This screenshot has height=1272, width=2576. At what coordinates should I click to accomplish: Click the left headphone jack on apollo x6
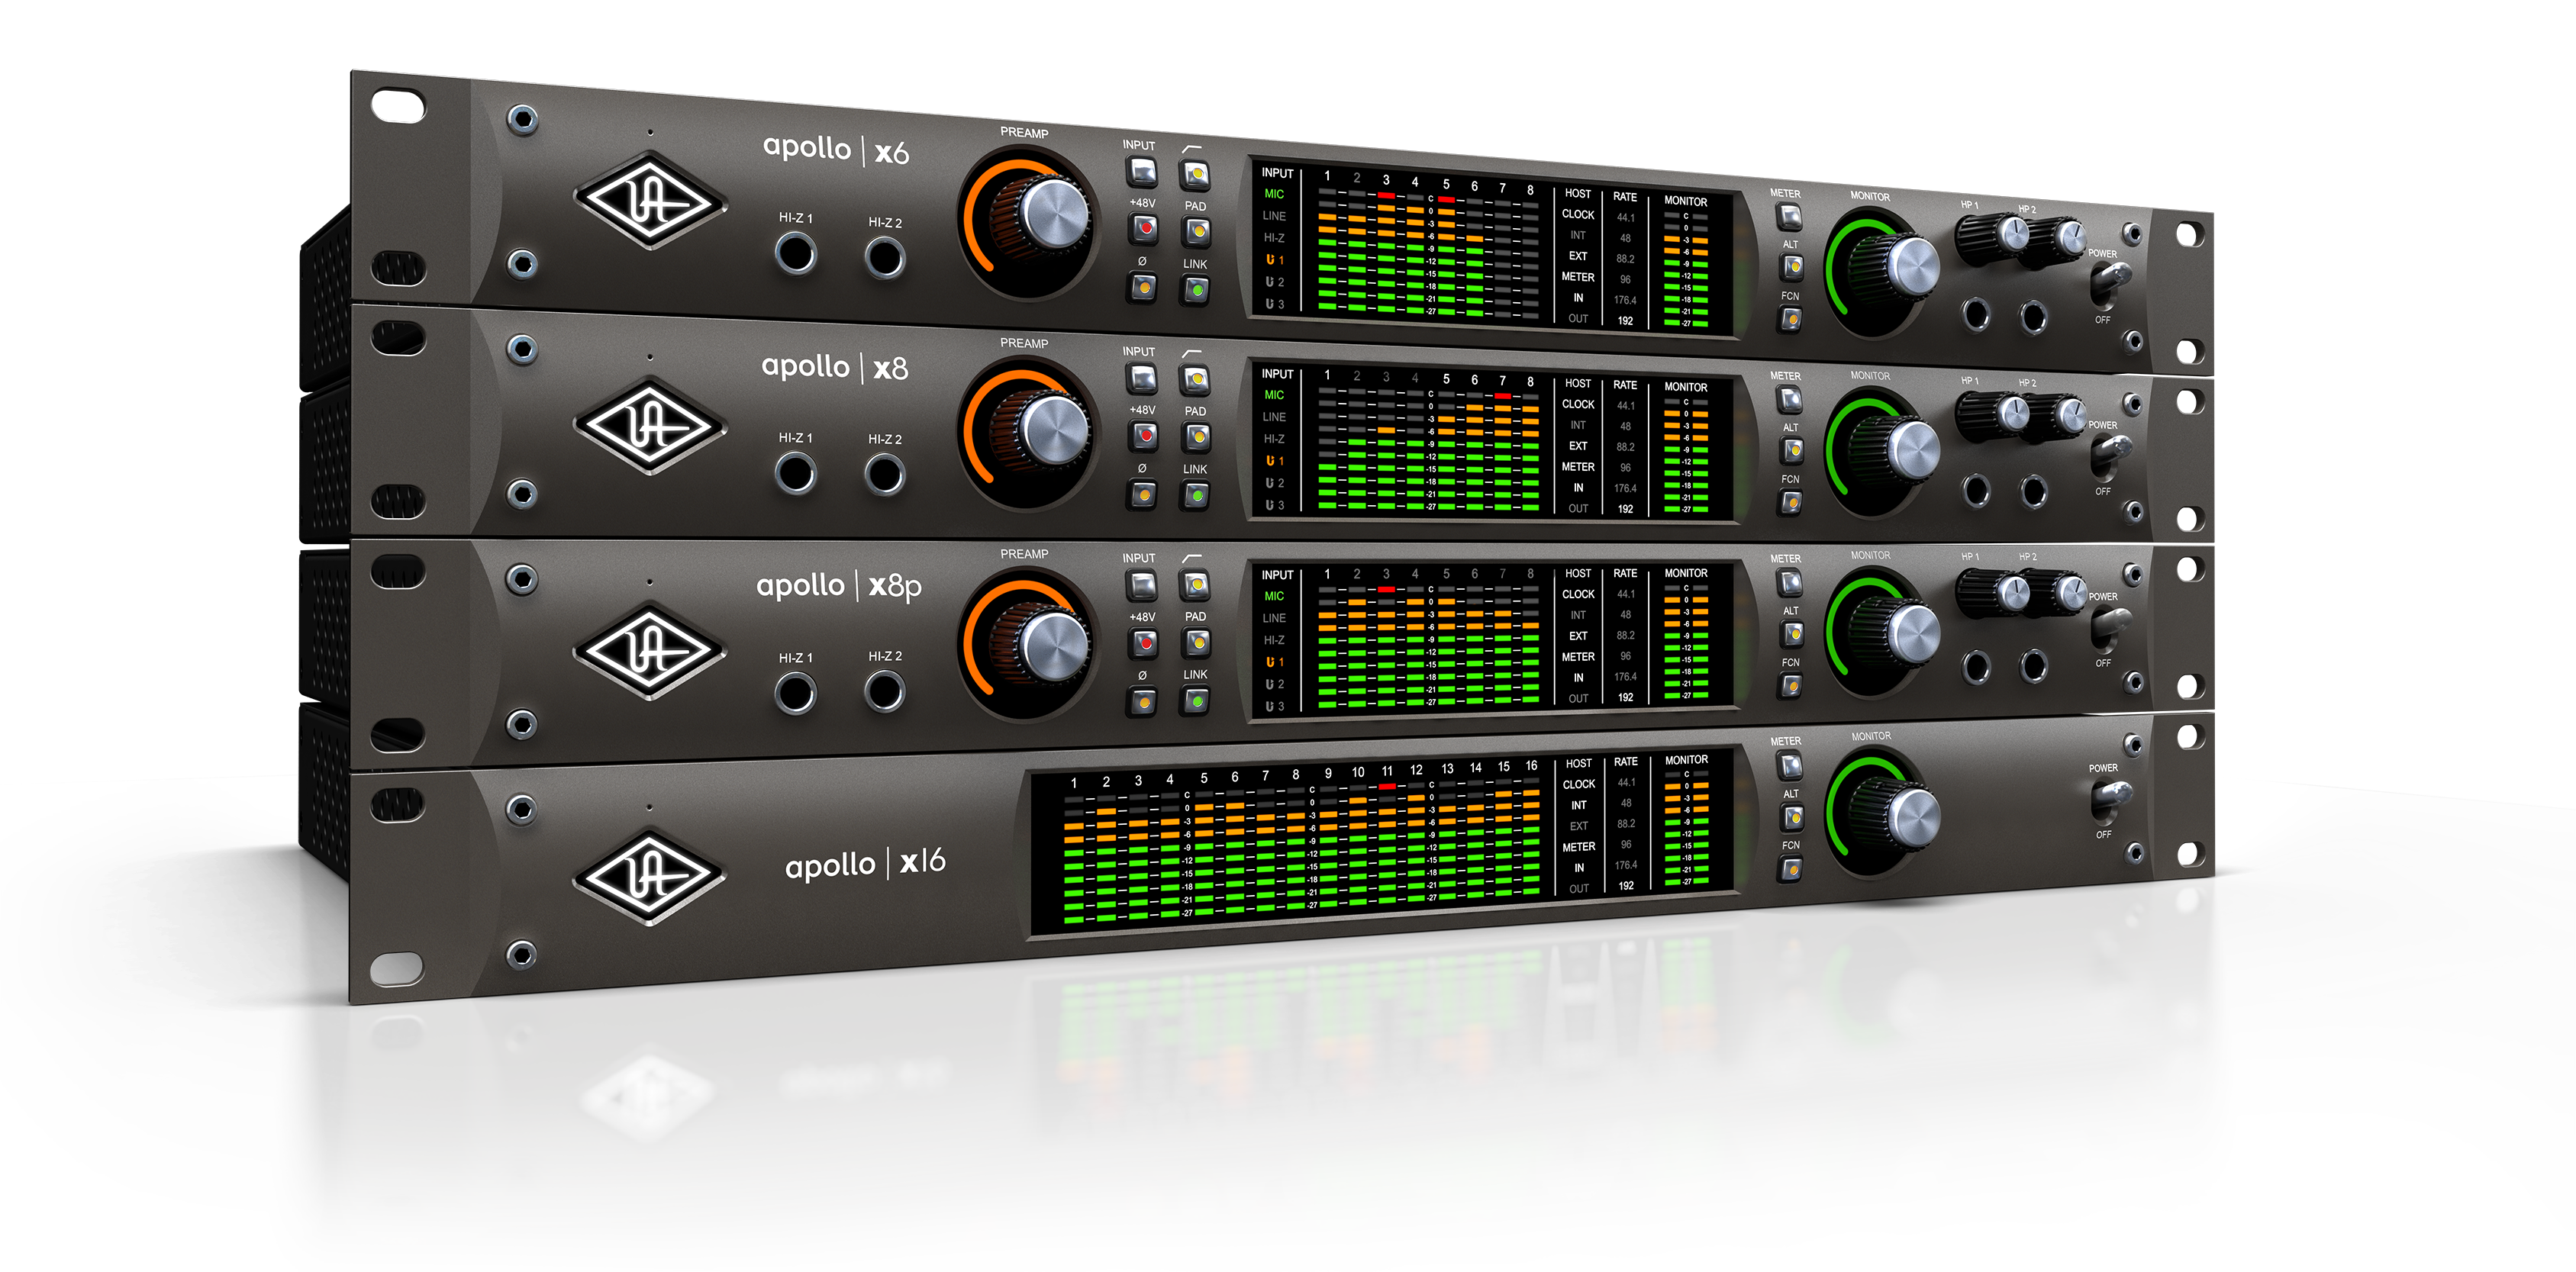[1976, 314]
